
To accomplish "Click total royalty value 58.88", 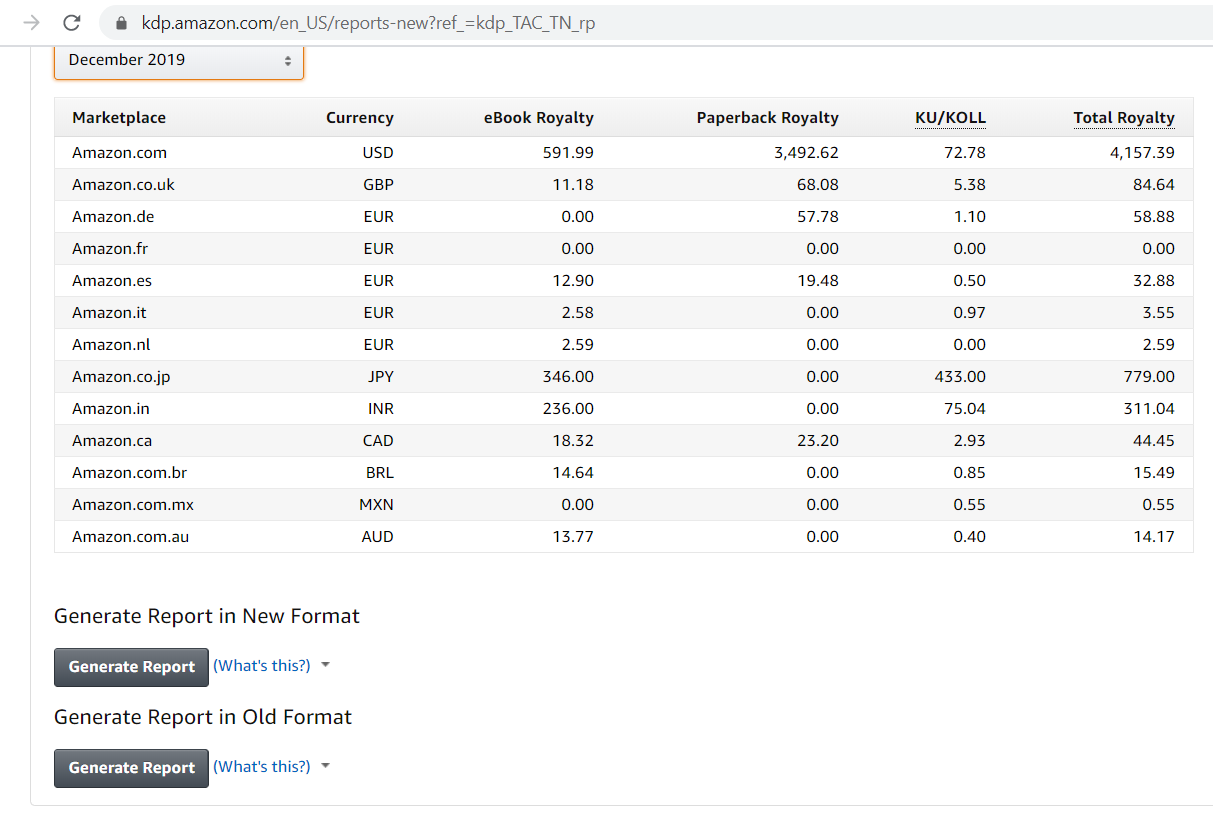I will pos(1154,217).
